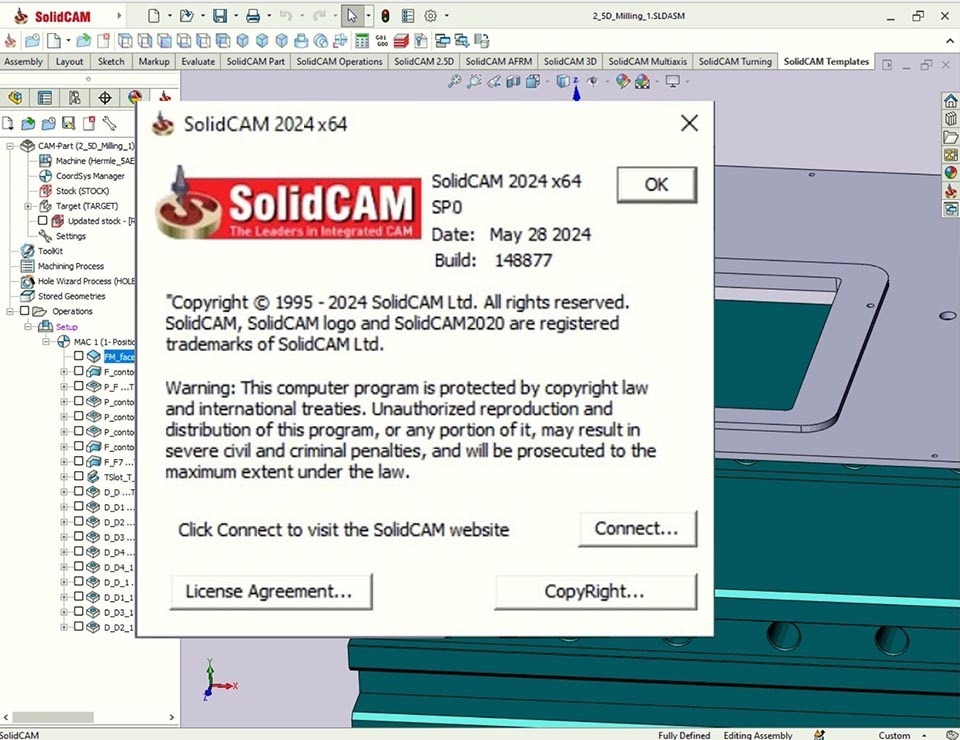Expand the D_D3_1 operation node
The height and width of the screenshot is (740, 960).
tap(64, 612)
